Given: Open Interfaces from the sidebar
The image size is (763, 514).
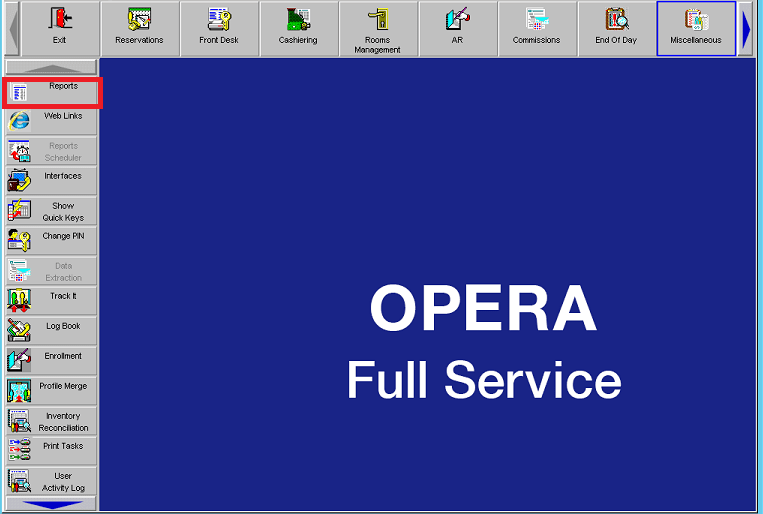Looking at the screenshot, I should pyautogui.click(x=52, y=182).
